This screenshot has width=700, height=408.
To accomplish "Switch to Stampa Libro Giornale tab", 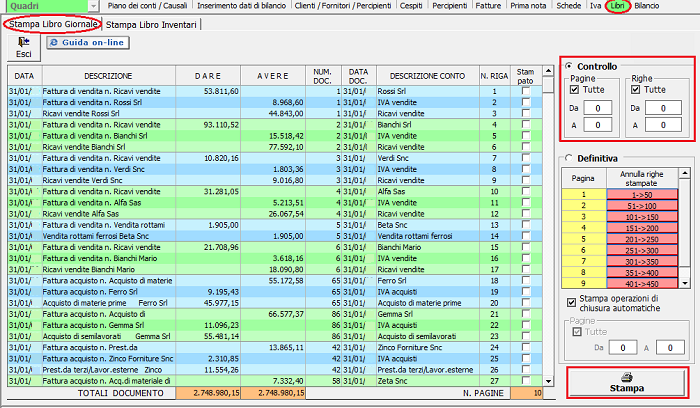I will click(x=53, y=24).
